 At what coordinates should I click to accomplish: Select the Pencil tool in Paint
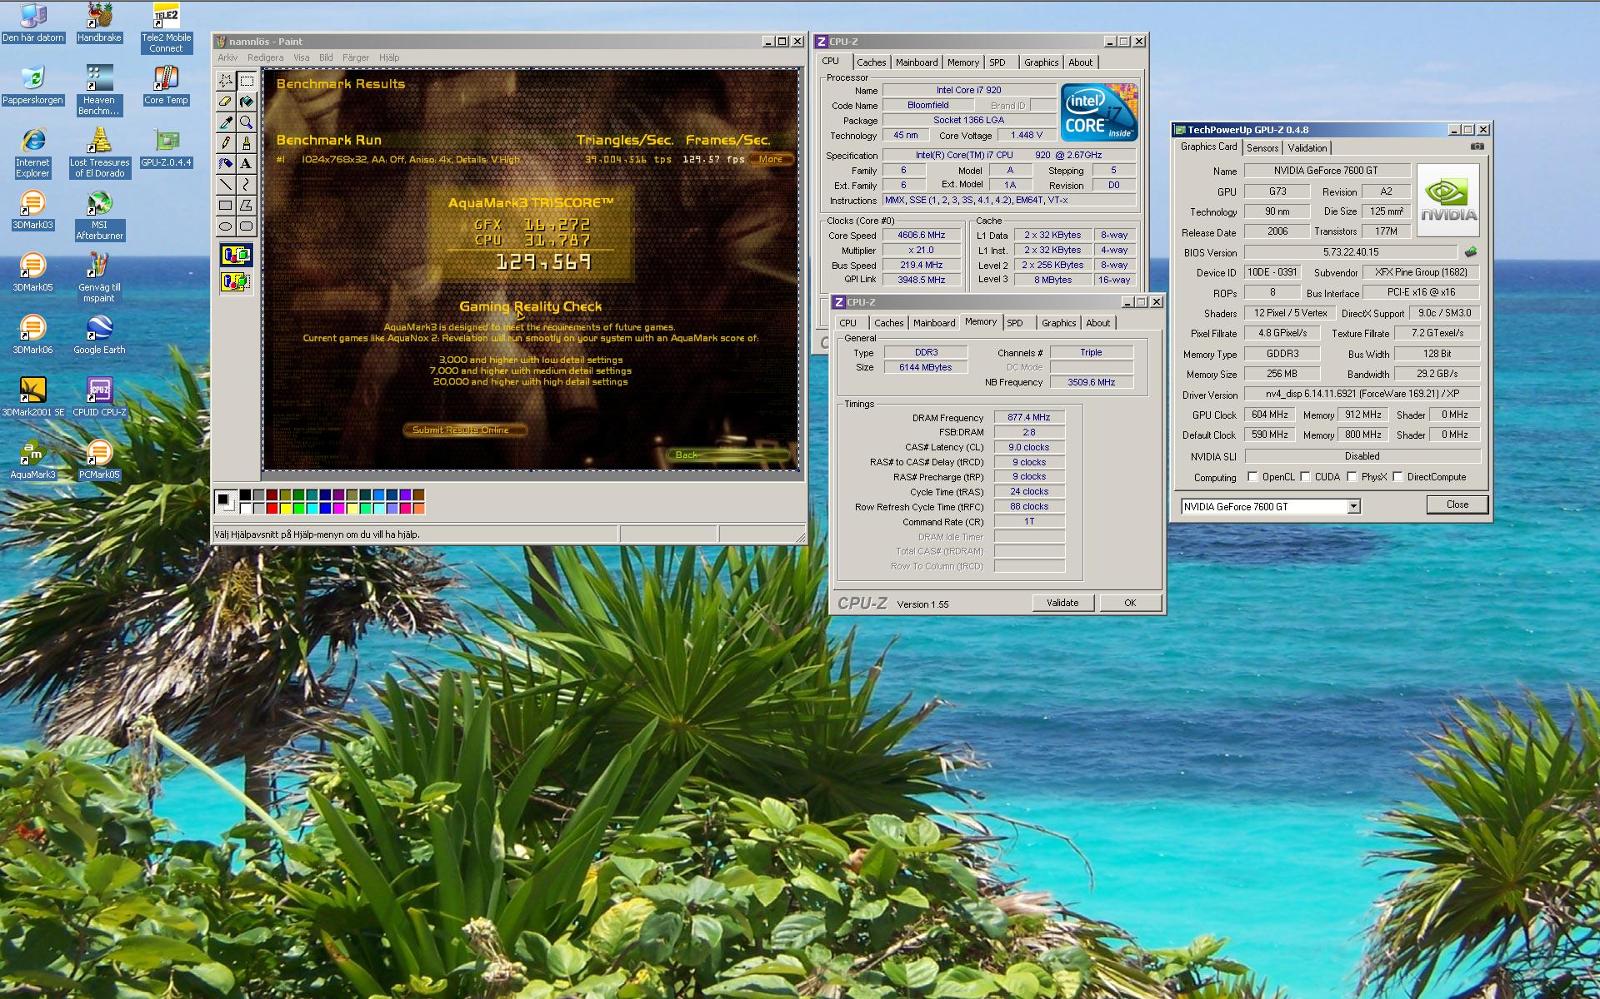pos(226,143)
